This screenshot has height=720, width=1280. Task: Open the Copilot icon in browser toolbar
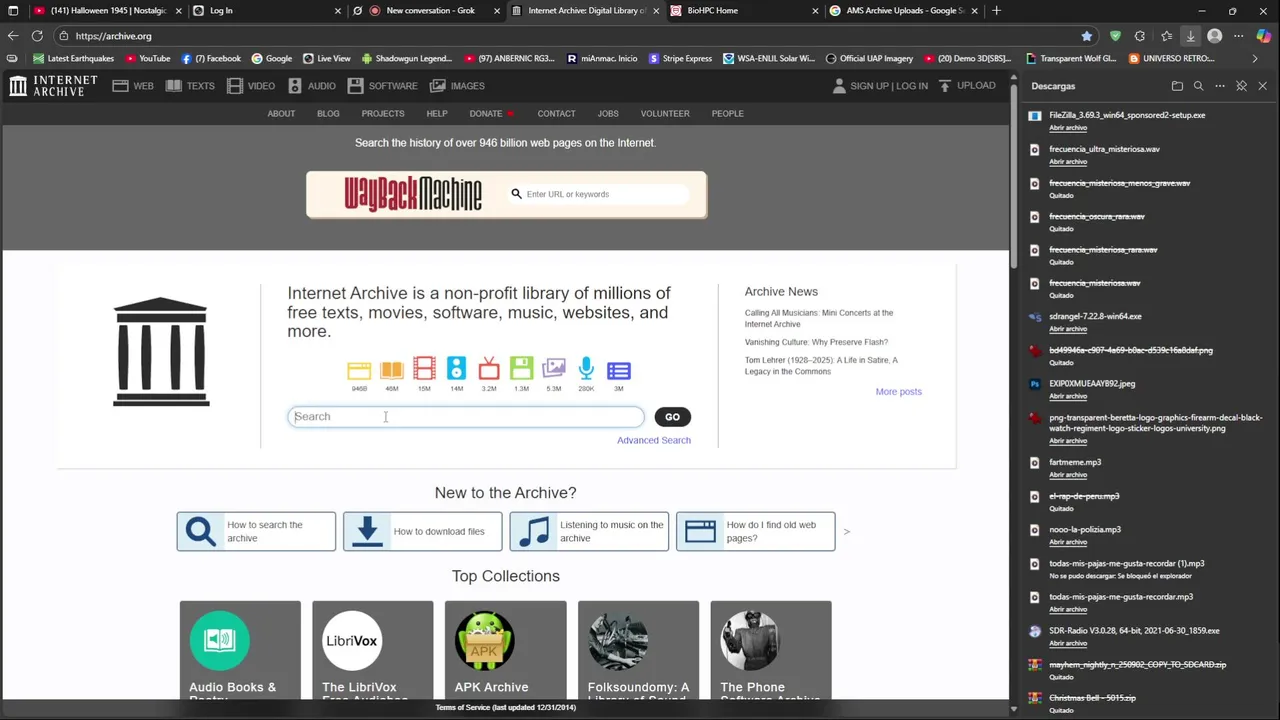[x=1263, y=36]
